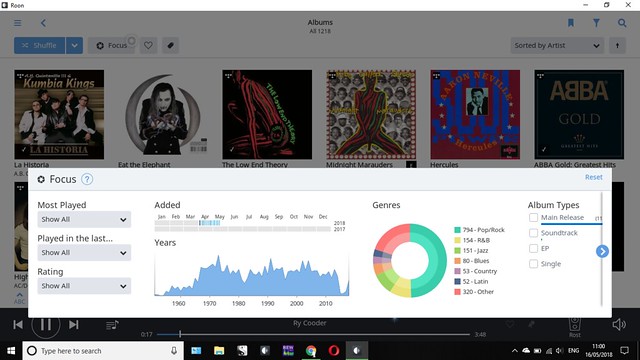Image resolution: width=640 pixels, height=360 pixels.
Task: Select Country genre in legend
Action: click(x=476, y=271)
